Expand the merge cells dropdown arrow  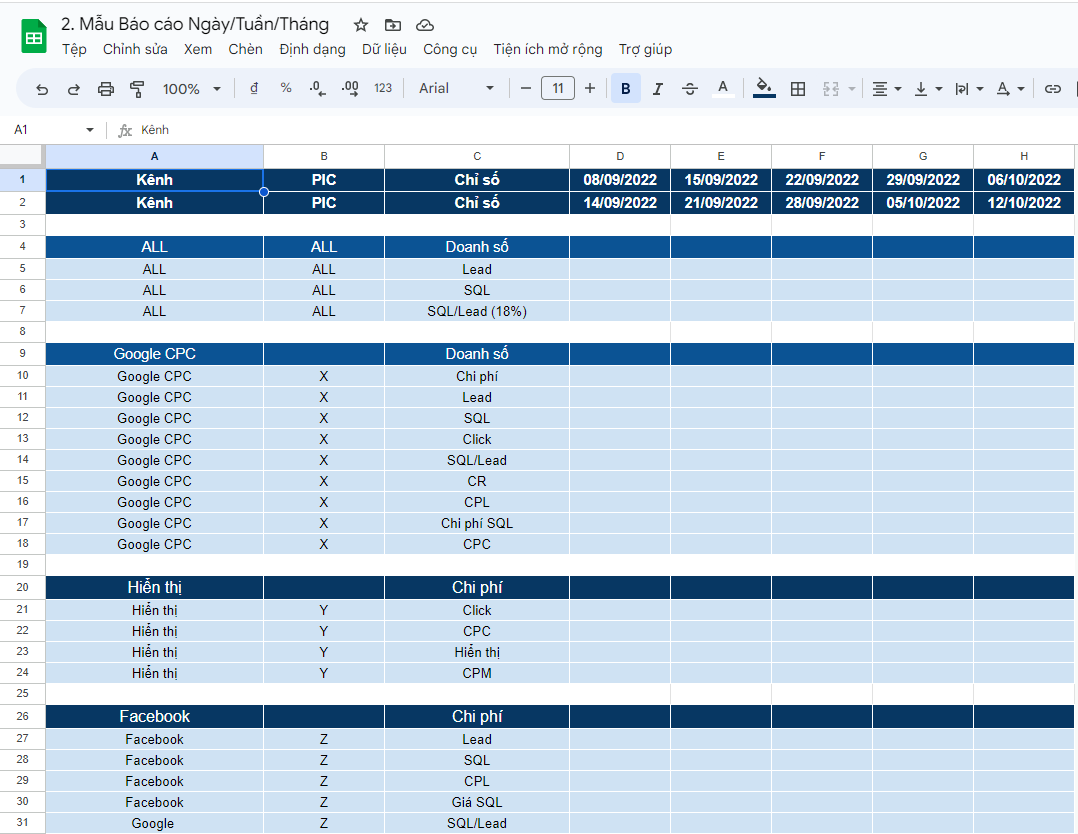[852, 89]
